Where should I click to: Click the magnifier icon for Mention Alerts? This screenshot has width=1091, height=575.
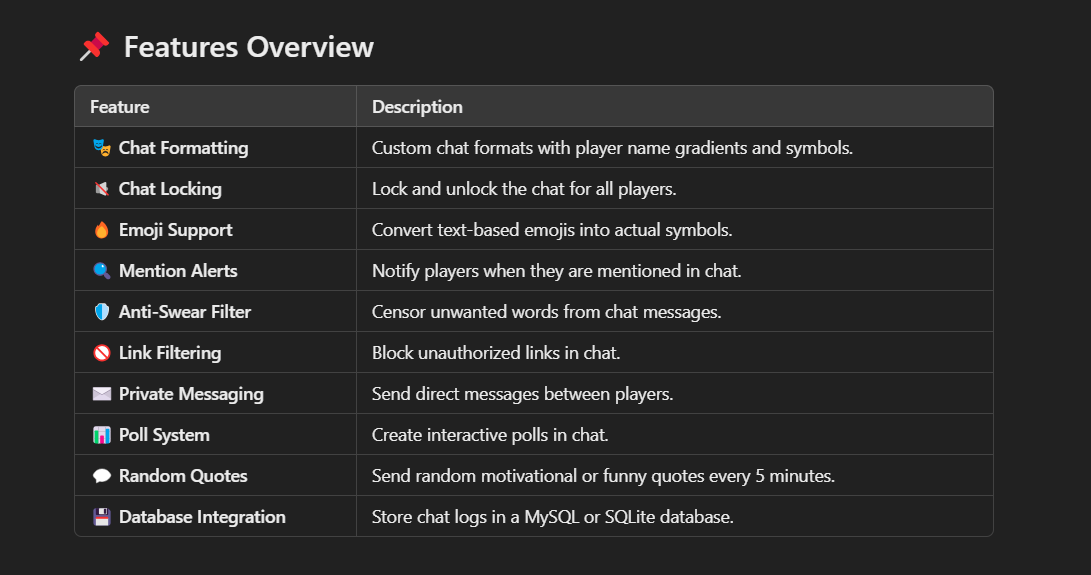[102, 271]
